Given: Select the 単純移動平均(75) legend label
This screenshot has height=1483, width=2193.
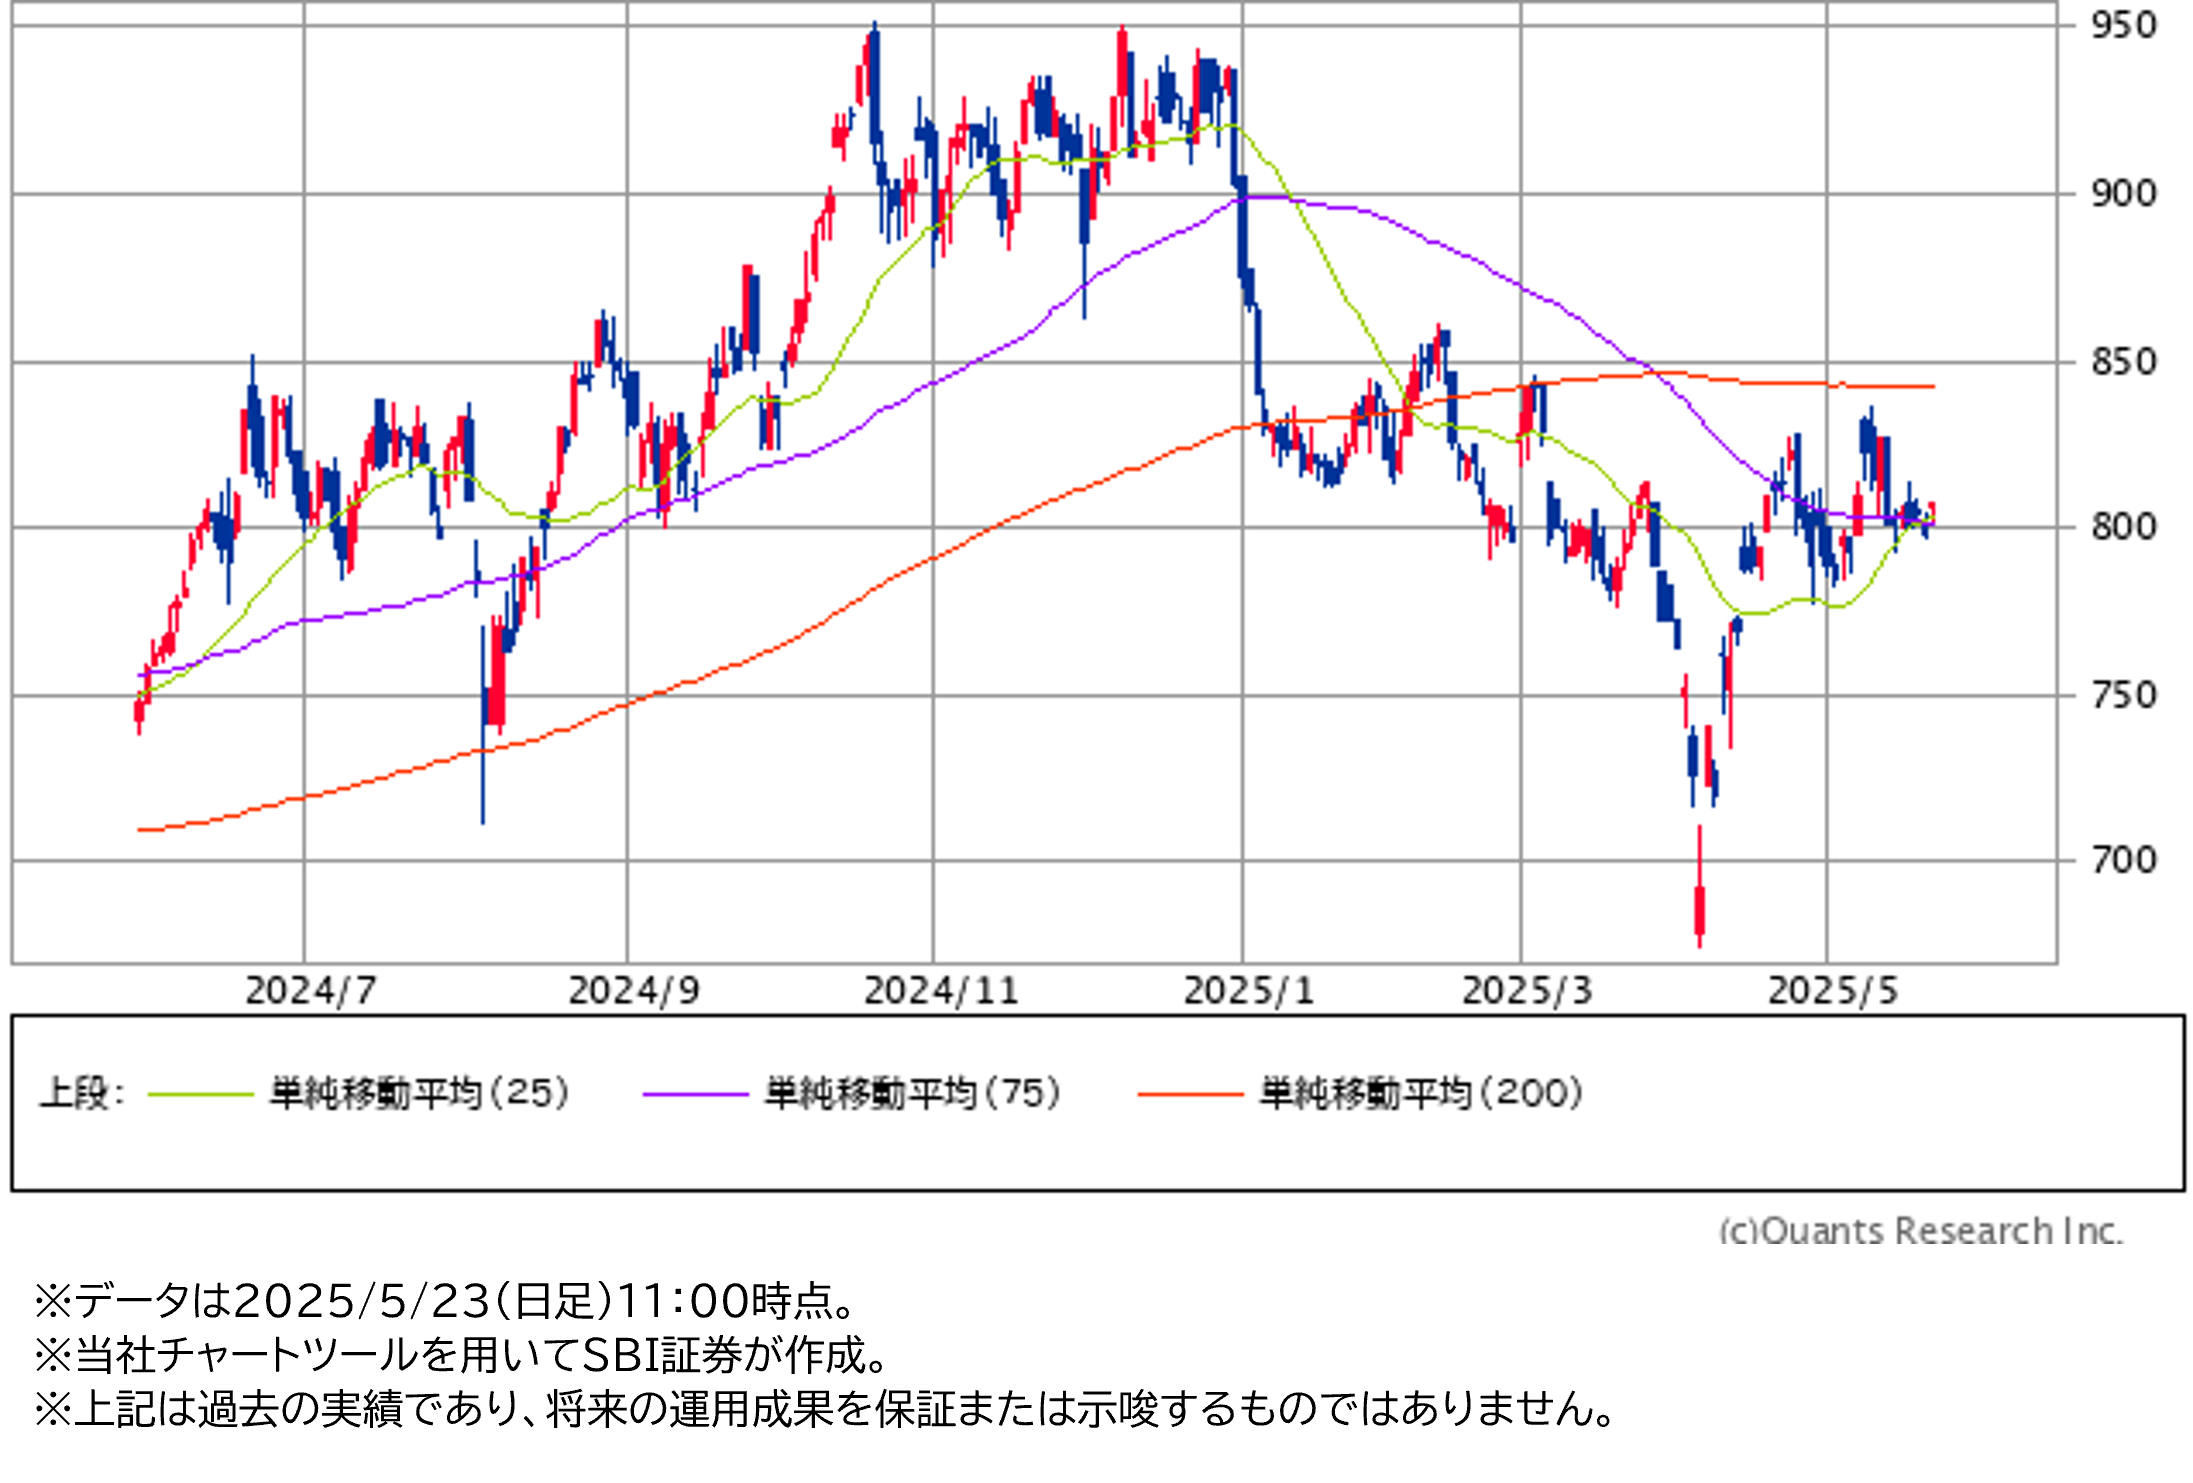Looking at the screenshot, I should click(913, 1093).
